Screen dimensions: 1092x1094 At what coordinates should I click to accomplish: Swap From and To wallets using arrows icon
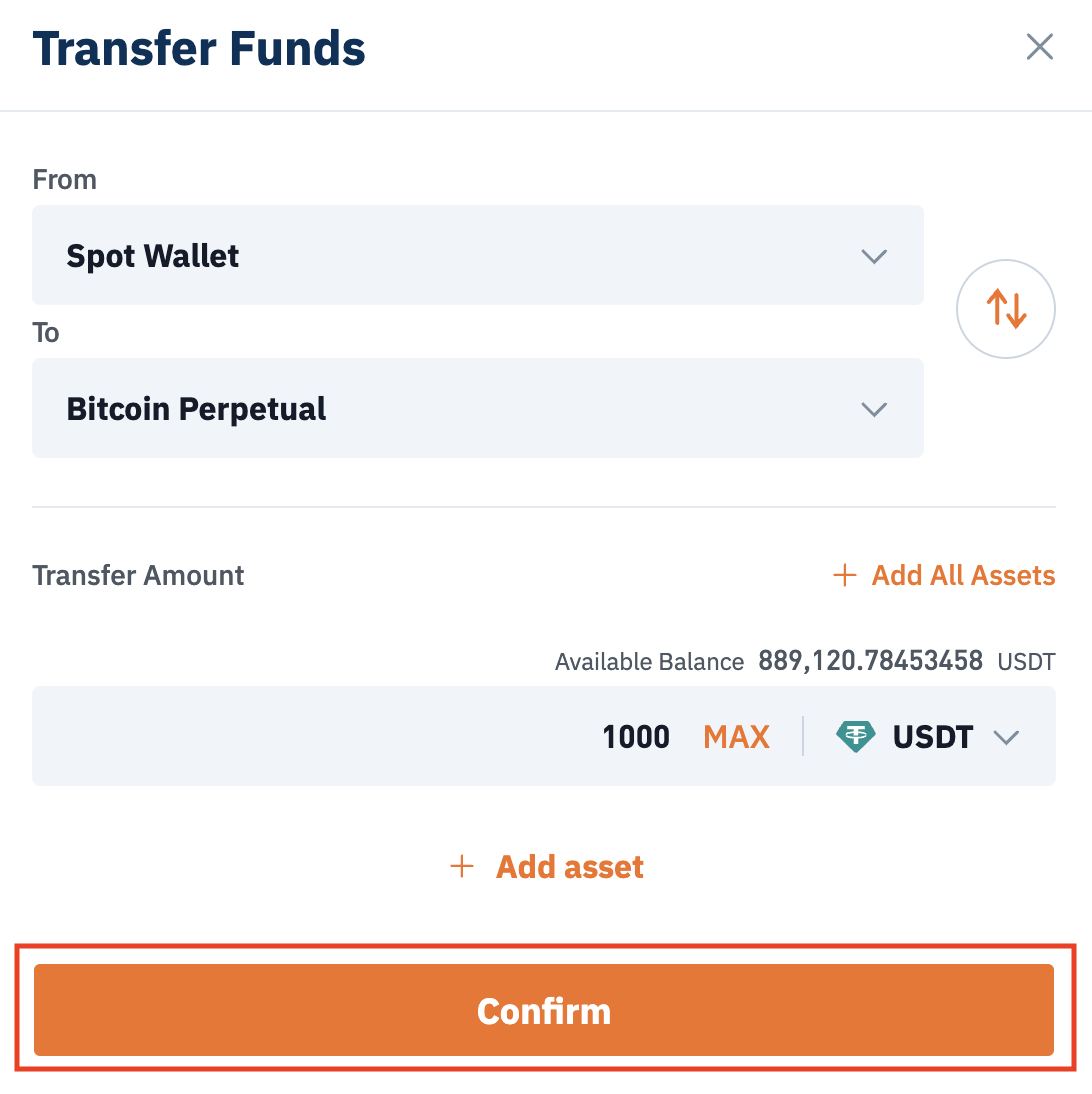coord(1005,309)
